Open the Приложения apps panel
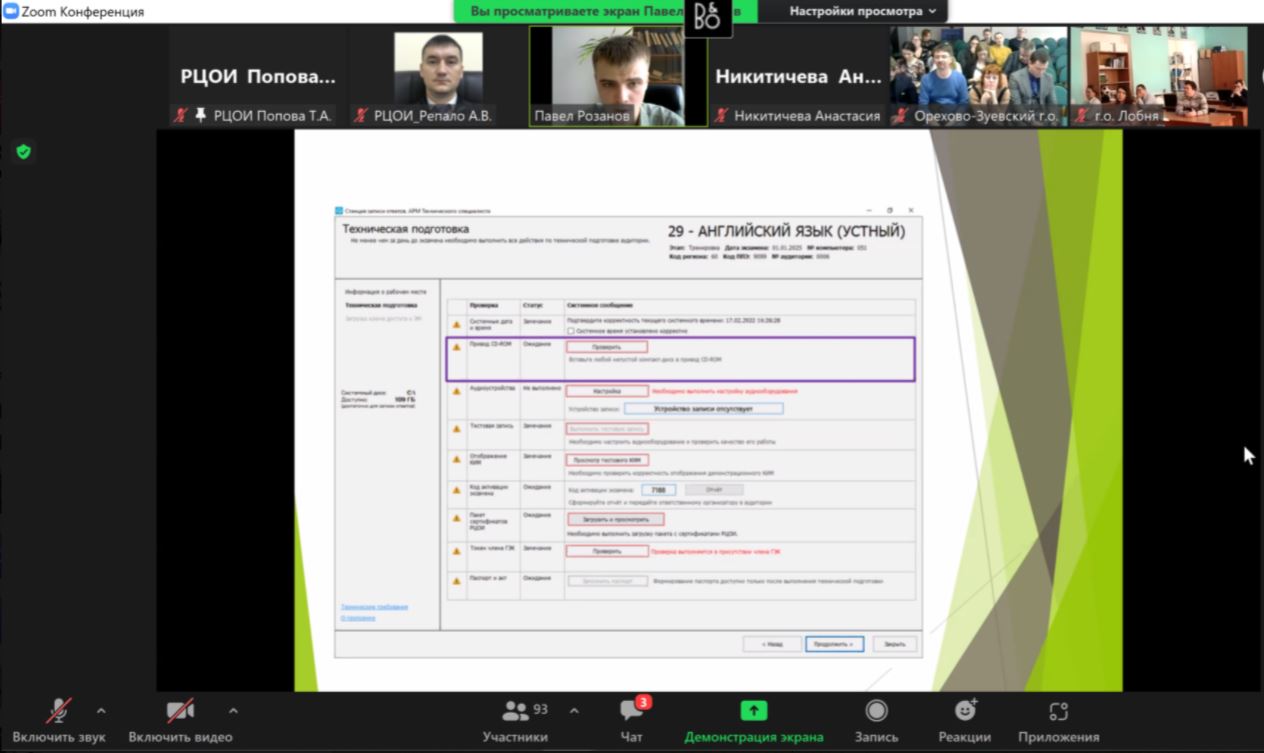Screen dimensions: 1264x753 1058,720
